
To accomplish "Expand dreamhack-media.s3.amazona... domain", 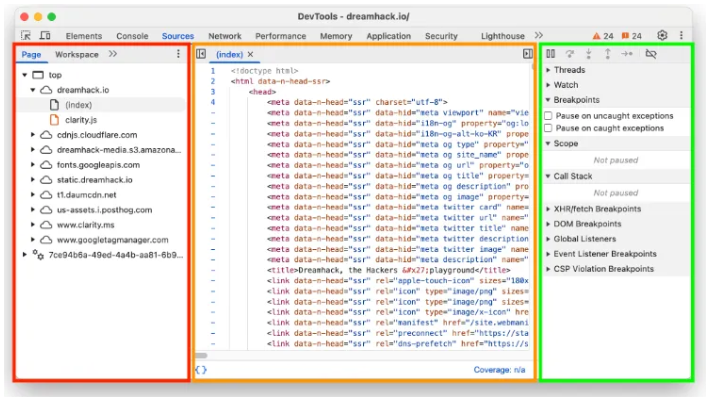I will pos(33,150).
